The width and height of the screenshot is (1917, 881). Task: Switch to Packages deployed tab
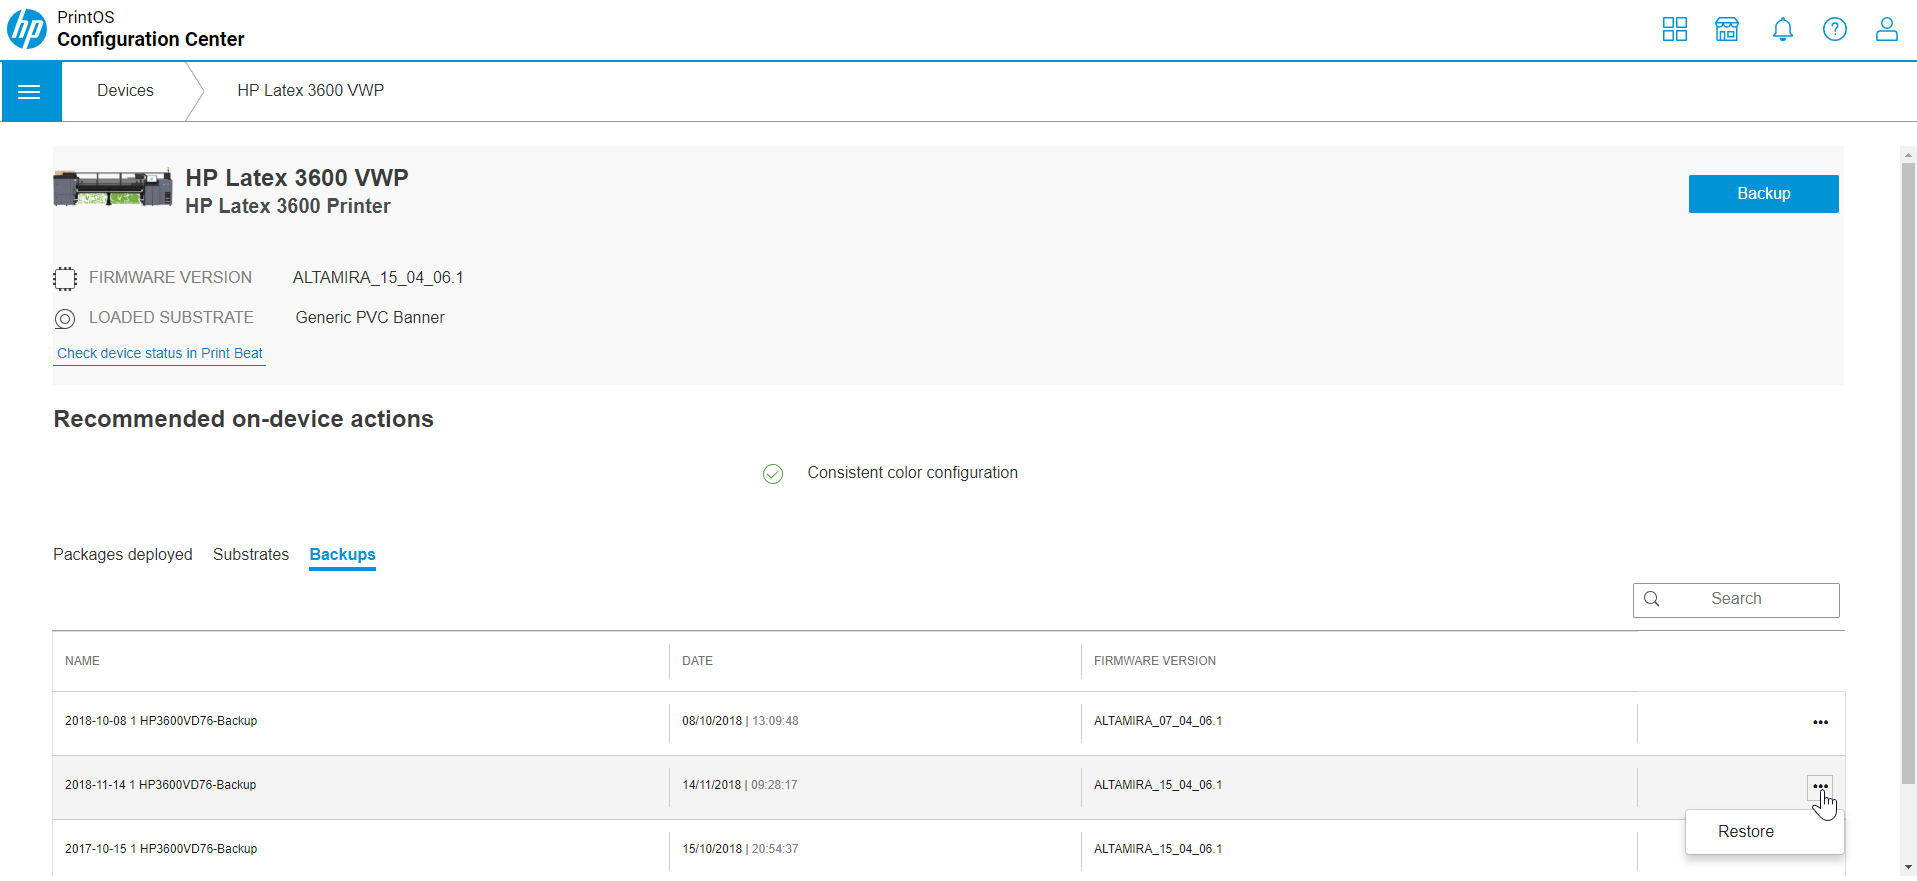click(123, 554)
